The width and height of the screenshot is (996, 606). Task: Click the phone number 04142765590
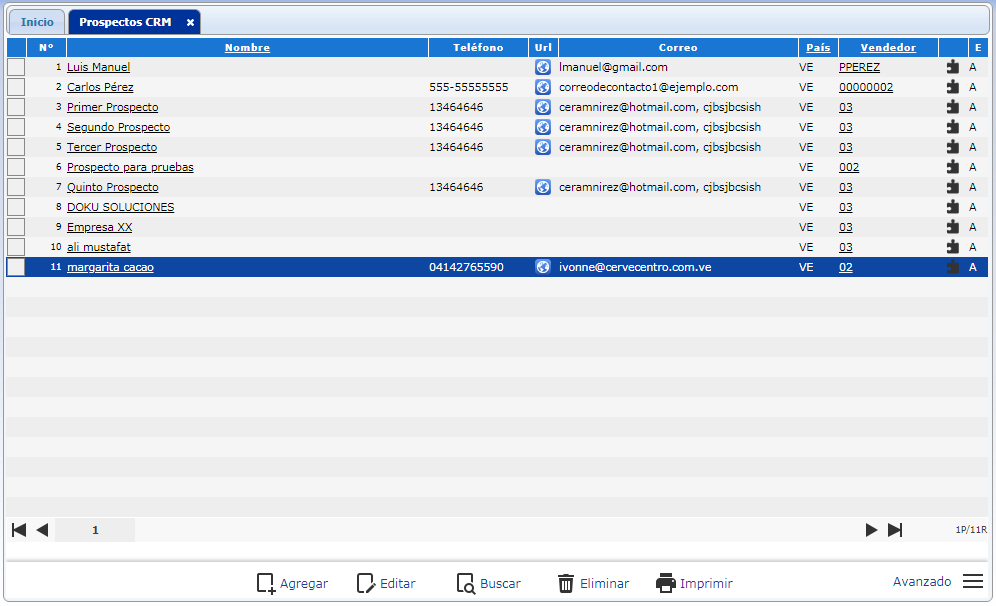coord(466,267)
